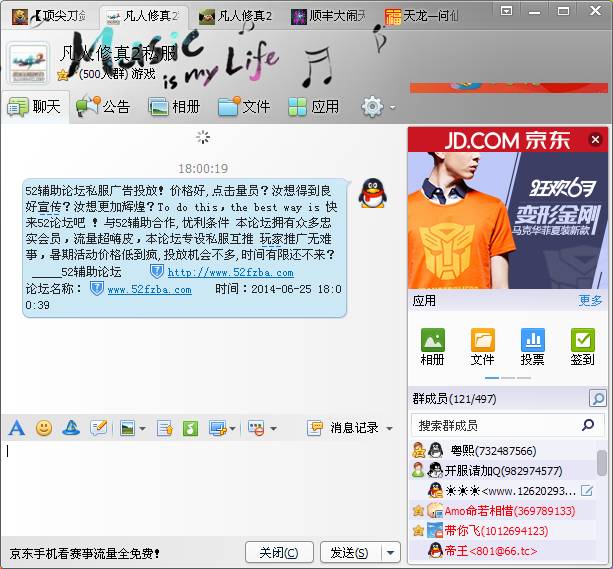Click the block group messages icon
The image size is (613, 569).
256,428
